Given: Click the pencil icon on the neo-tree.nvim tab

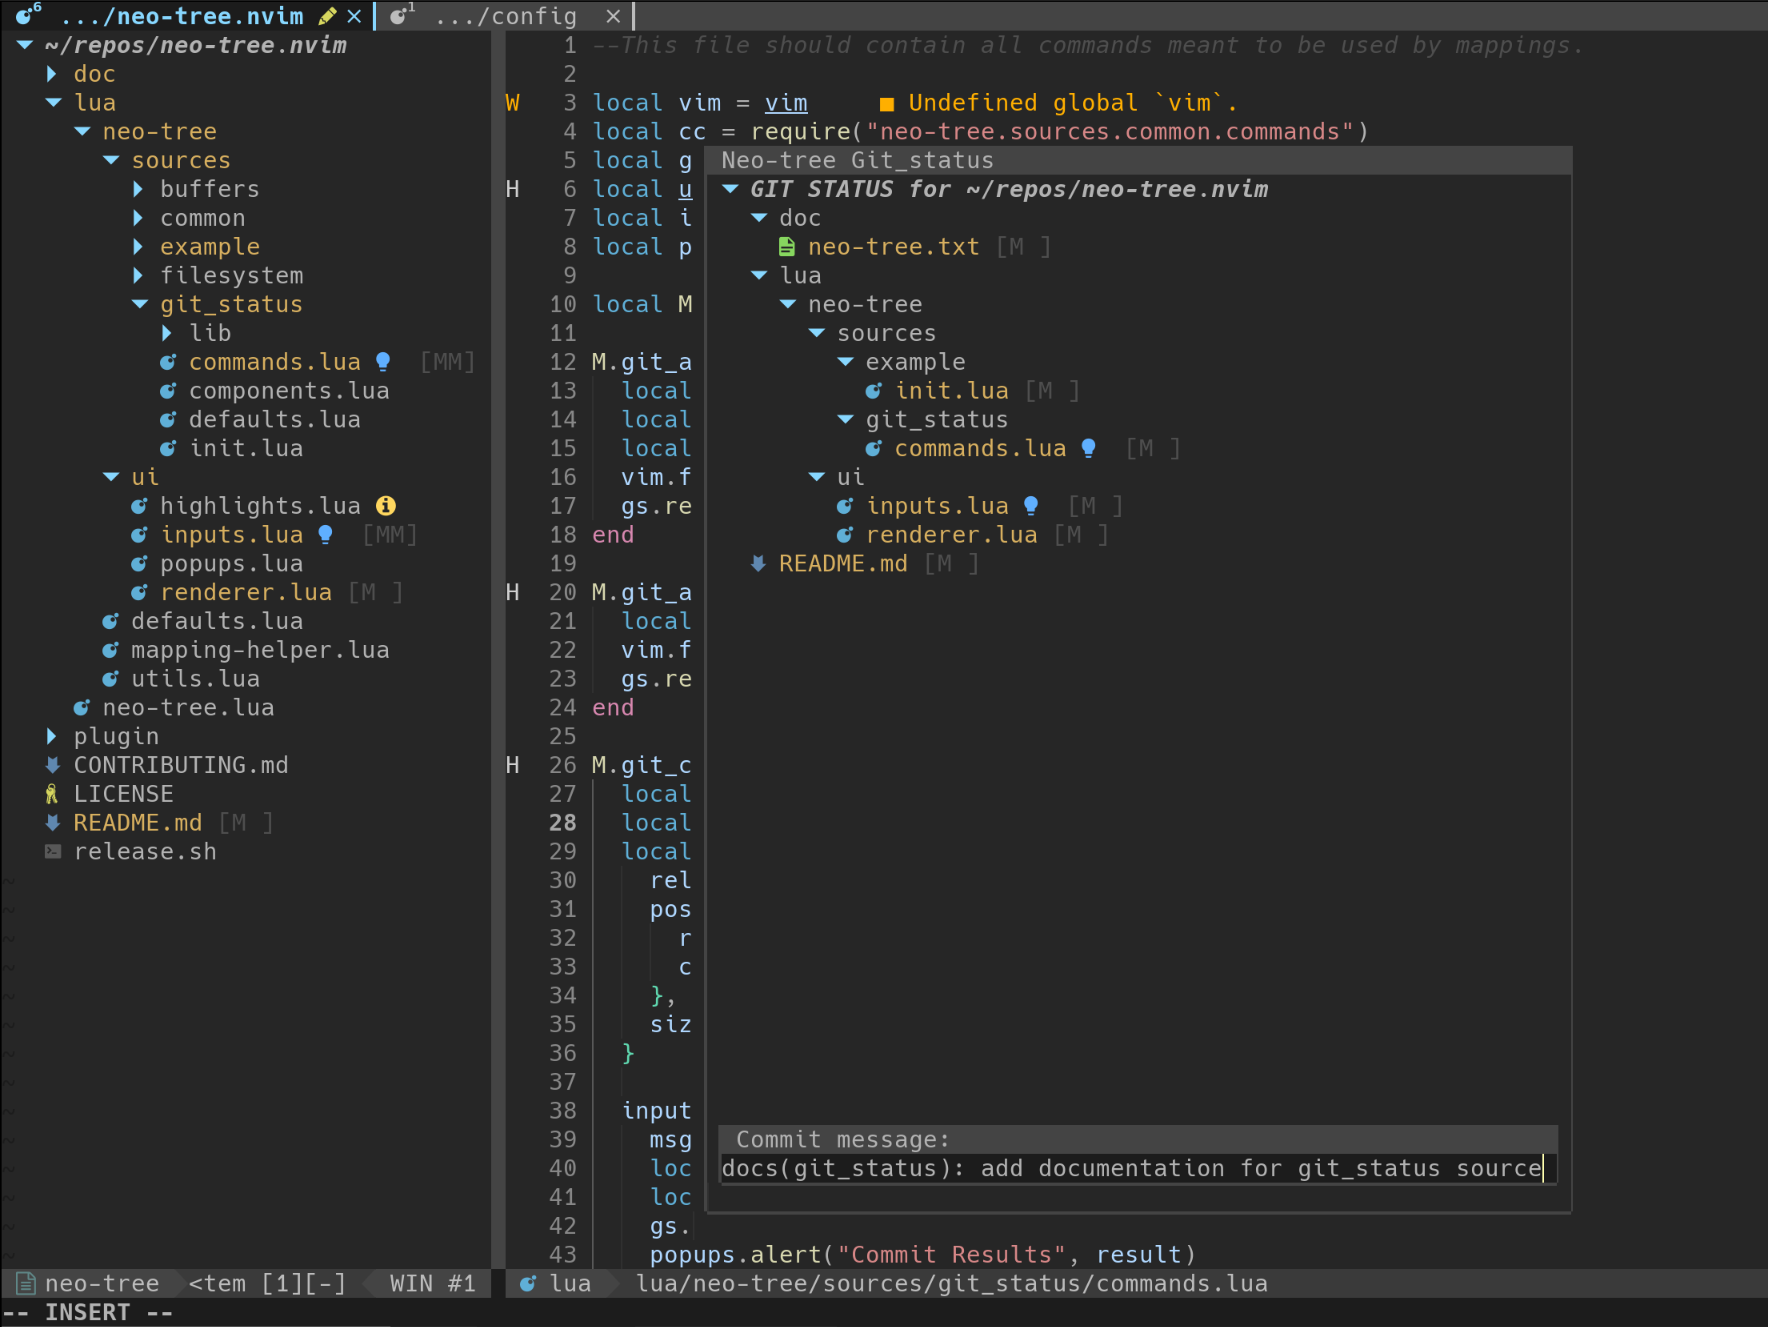Looking at the screenshot, I should (326, 15).
